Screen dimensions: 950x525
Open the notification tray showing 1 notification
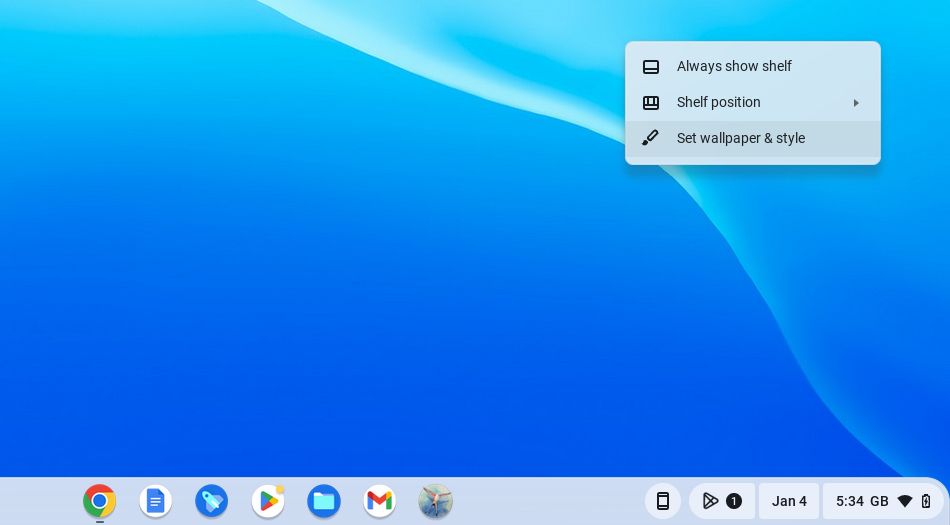(x=721, y=501)
